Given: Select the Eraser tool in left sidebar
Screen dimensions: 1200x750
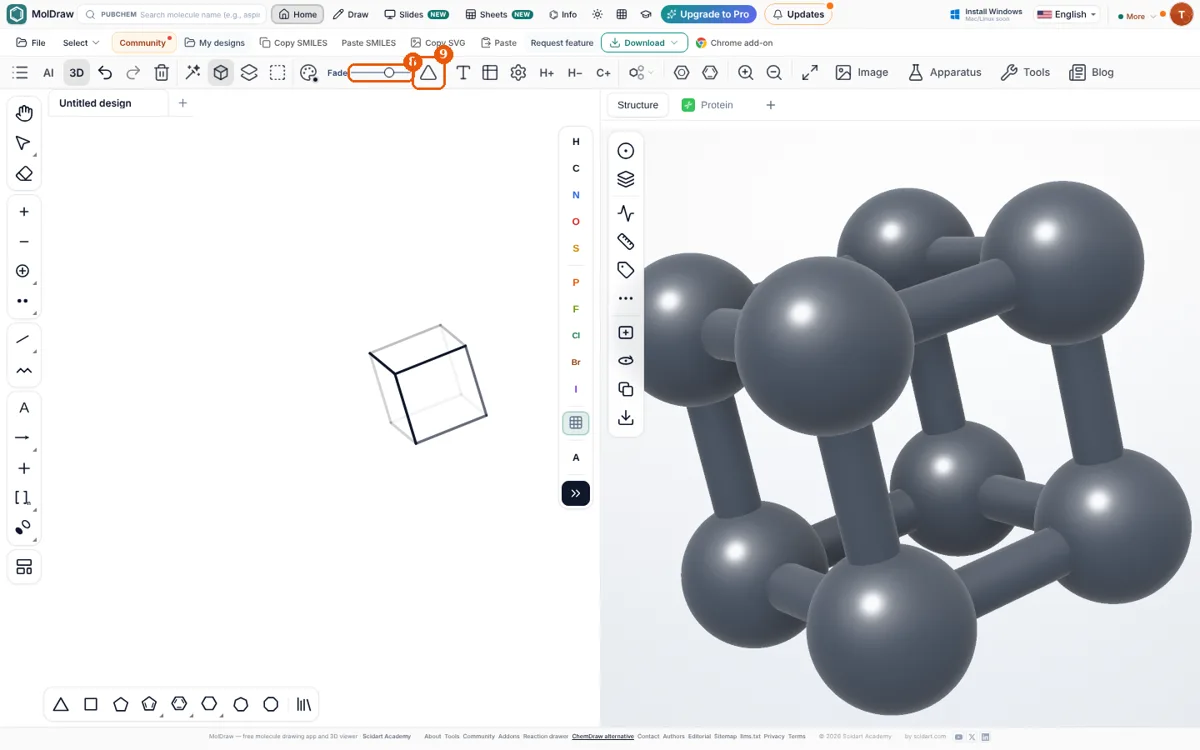Looking at the screenshot, I should click(x=24, y=174).
